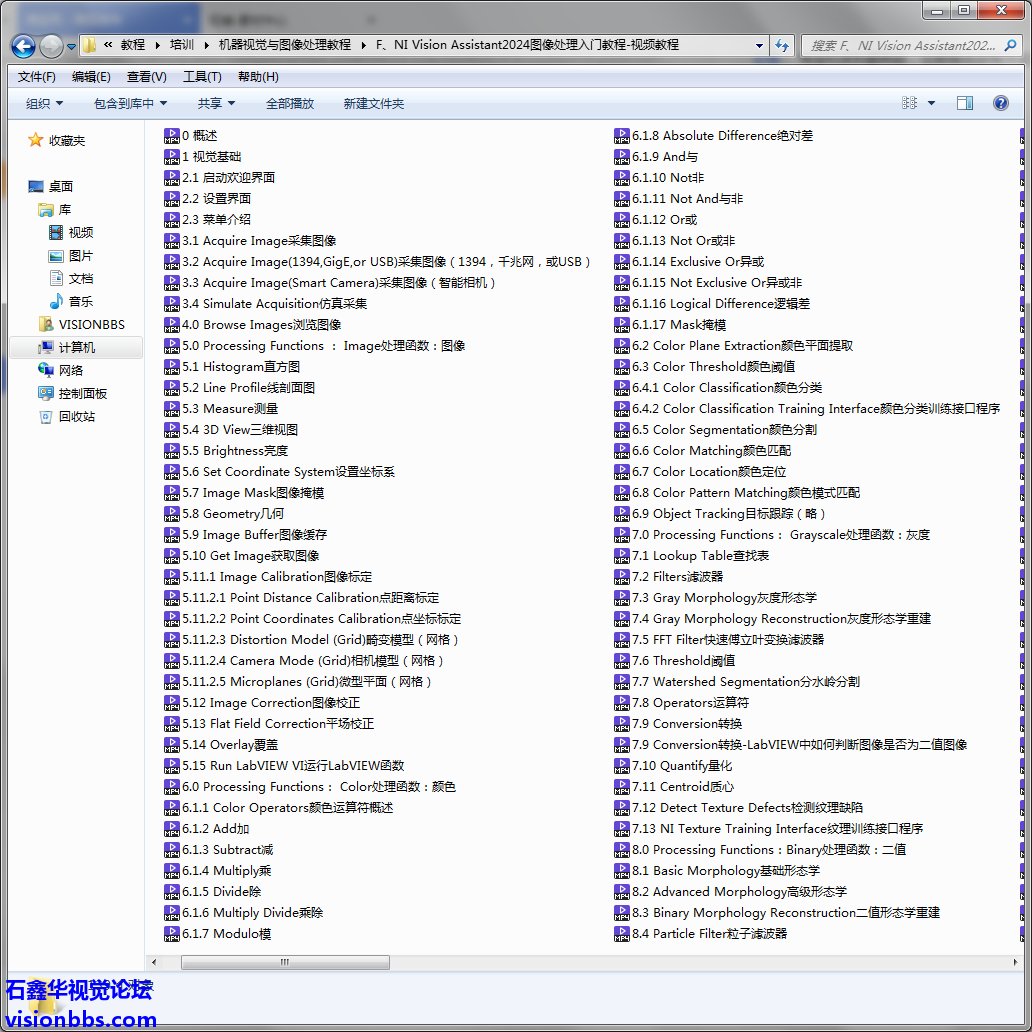Open the 文件(F) menu
The width and height of the screenshot is (1032, 1032).
point(37,77)
